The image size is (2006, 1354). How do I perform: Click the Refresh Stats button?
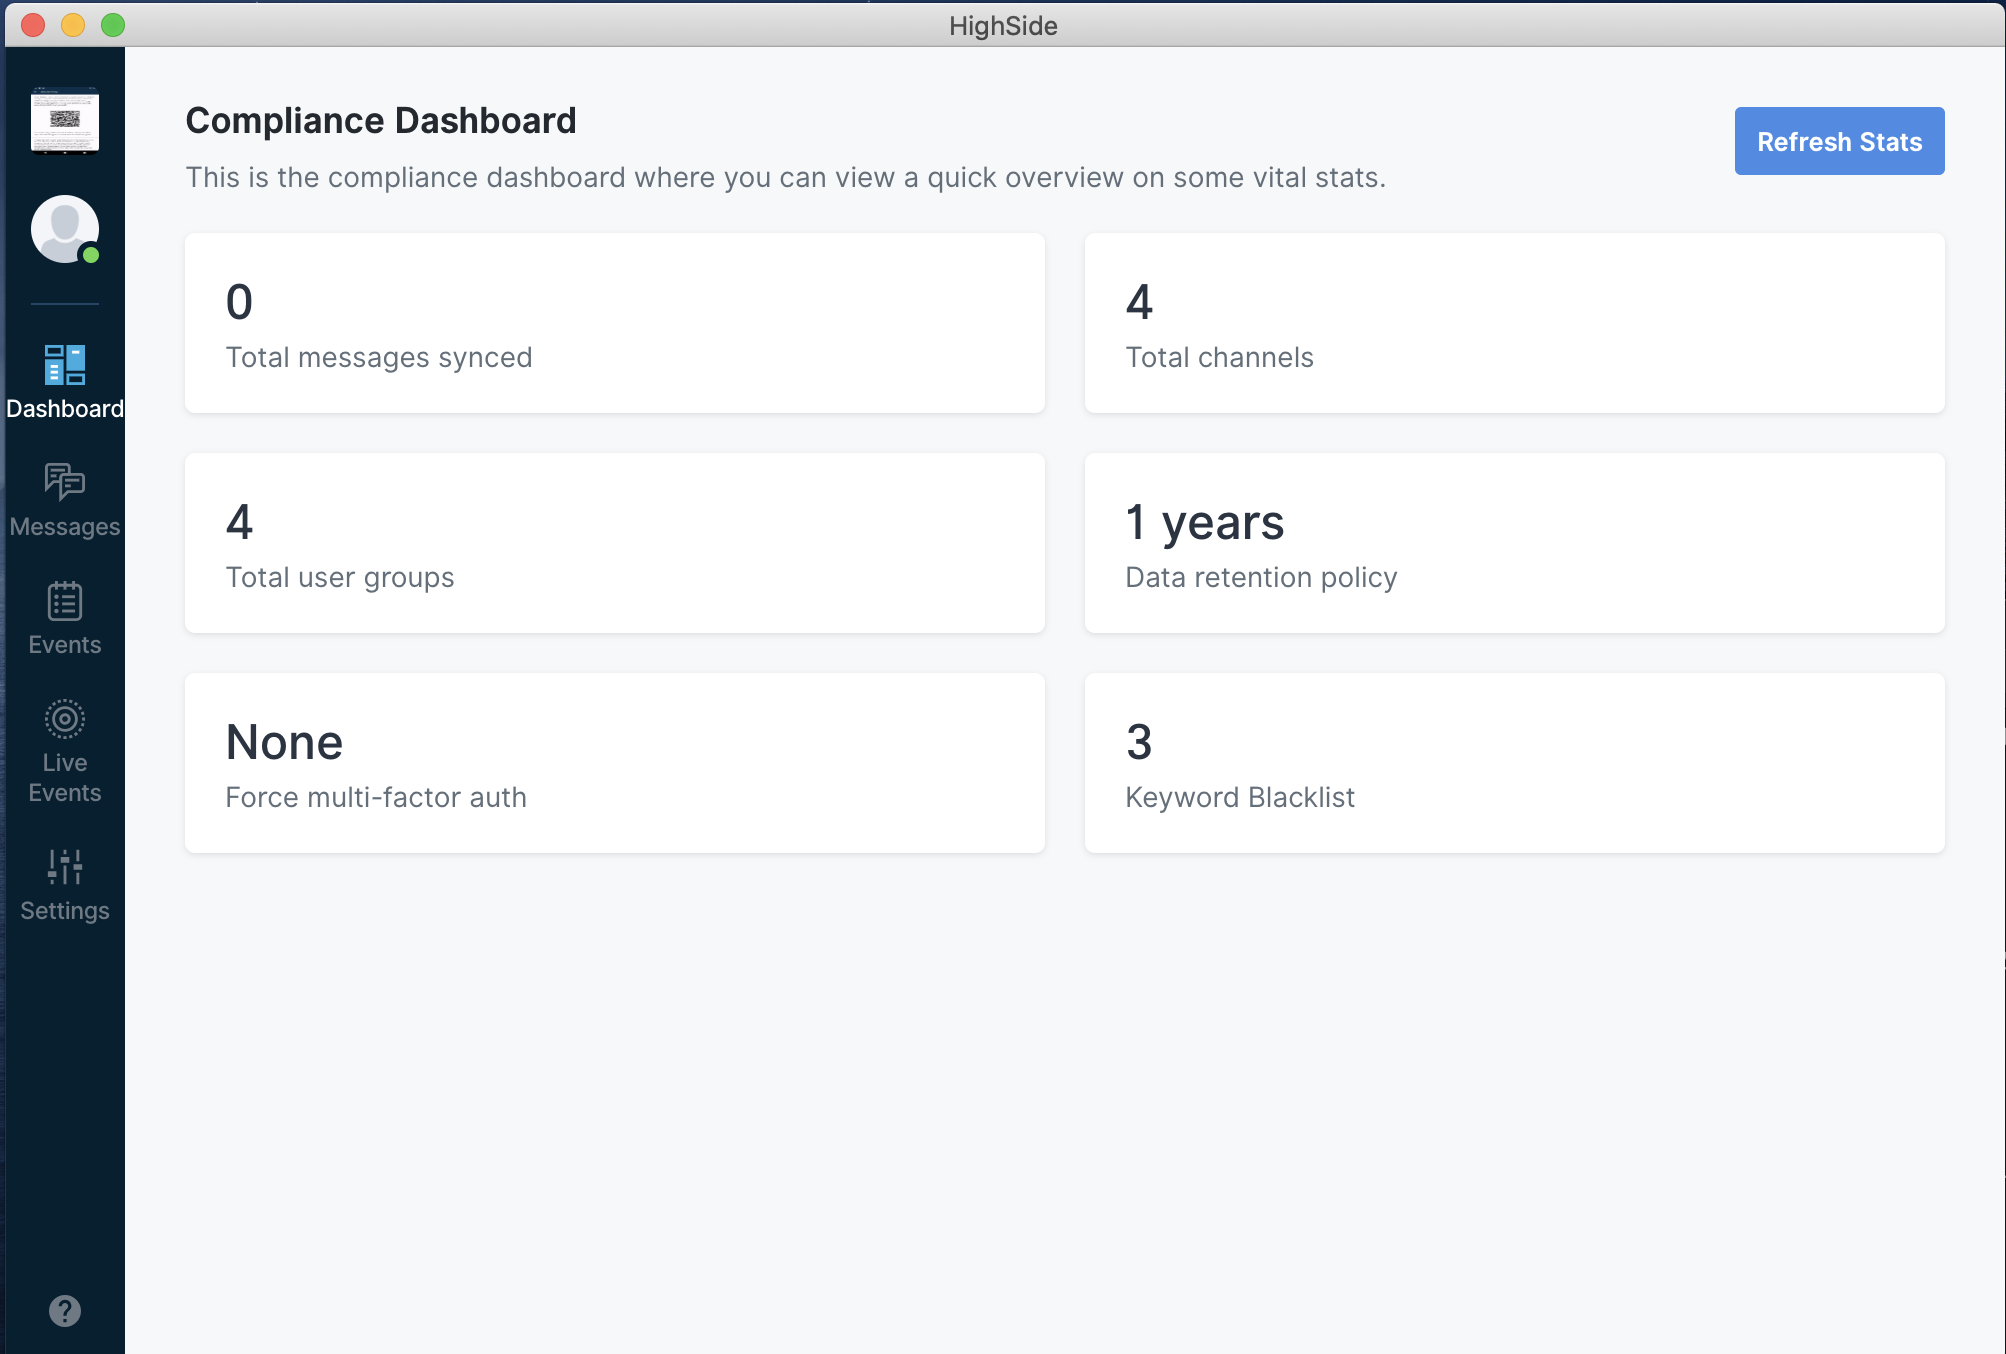pyautogui.click(x=1839, y=141)
